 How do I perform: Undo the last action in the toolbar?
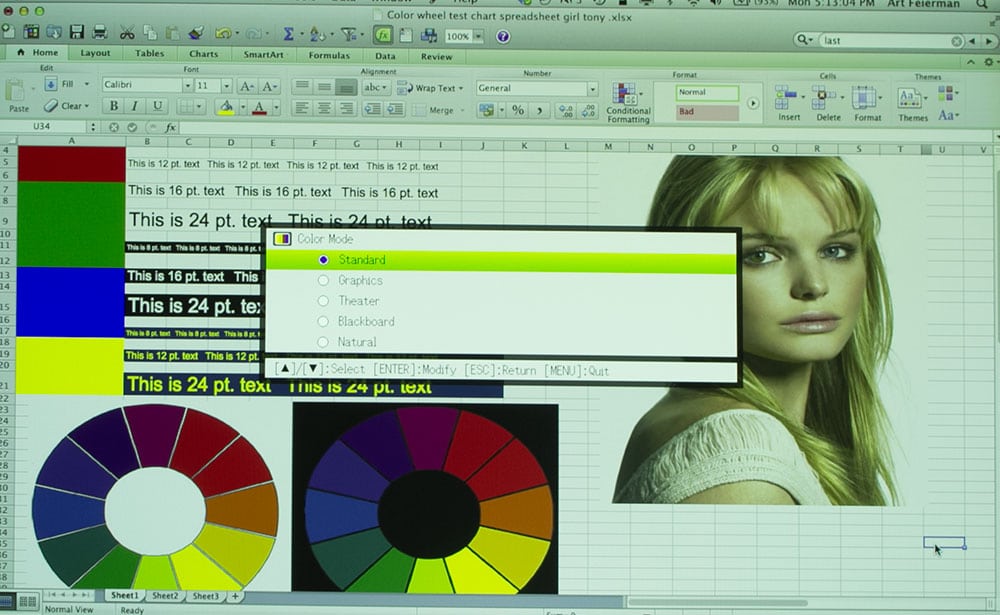223,33
